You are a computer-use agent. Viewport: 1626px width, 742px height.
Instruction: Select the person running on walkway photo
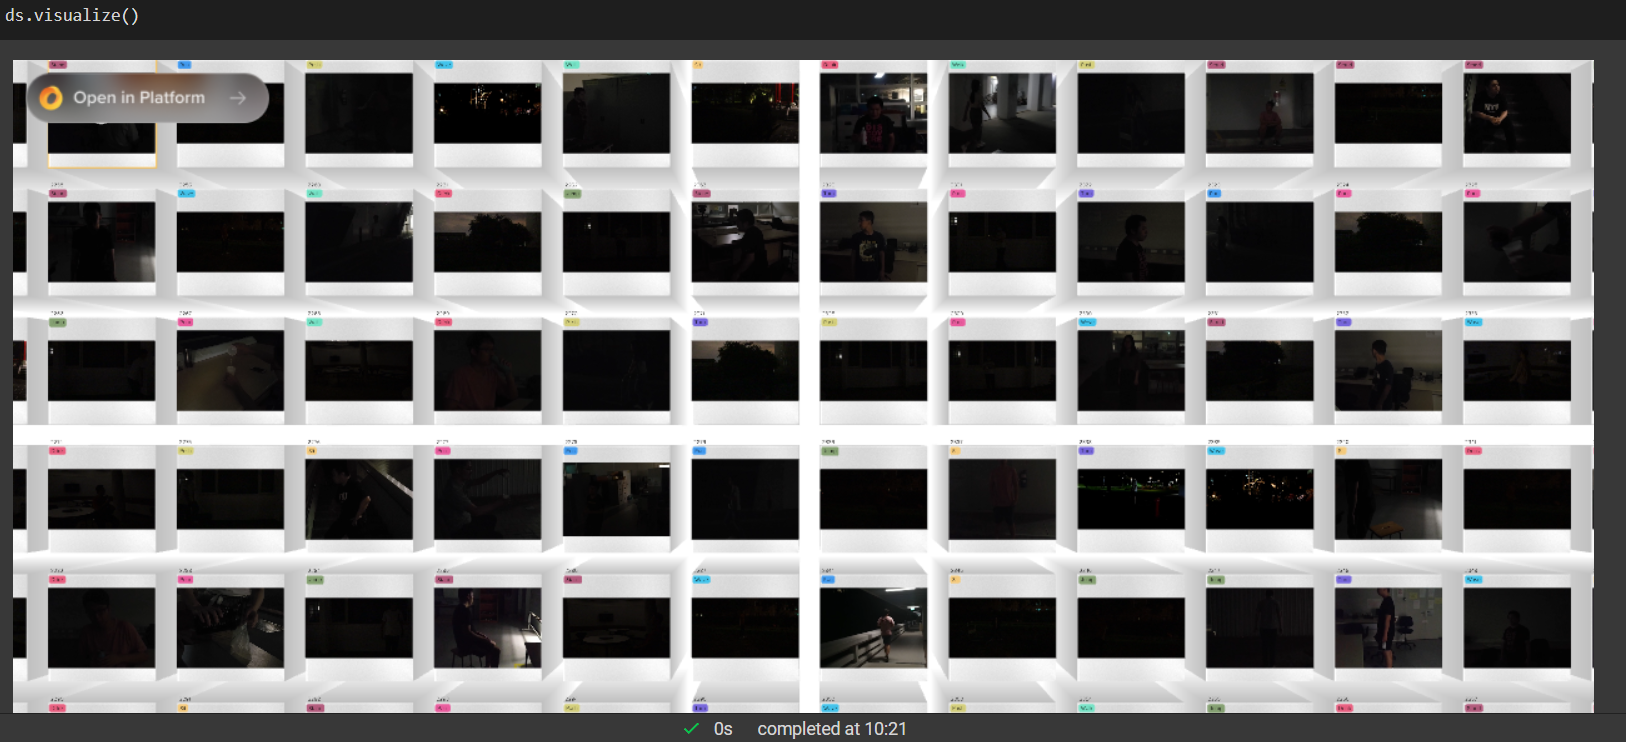tap(873, 627)
